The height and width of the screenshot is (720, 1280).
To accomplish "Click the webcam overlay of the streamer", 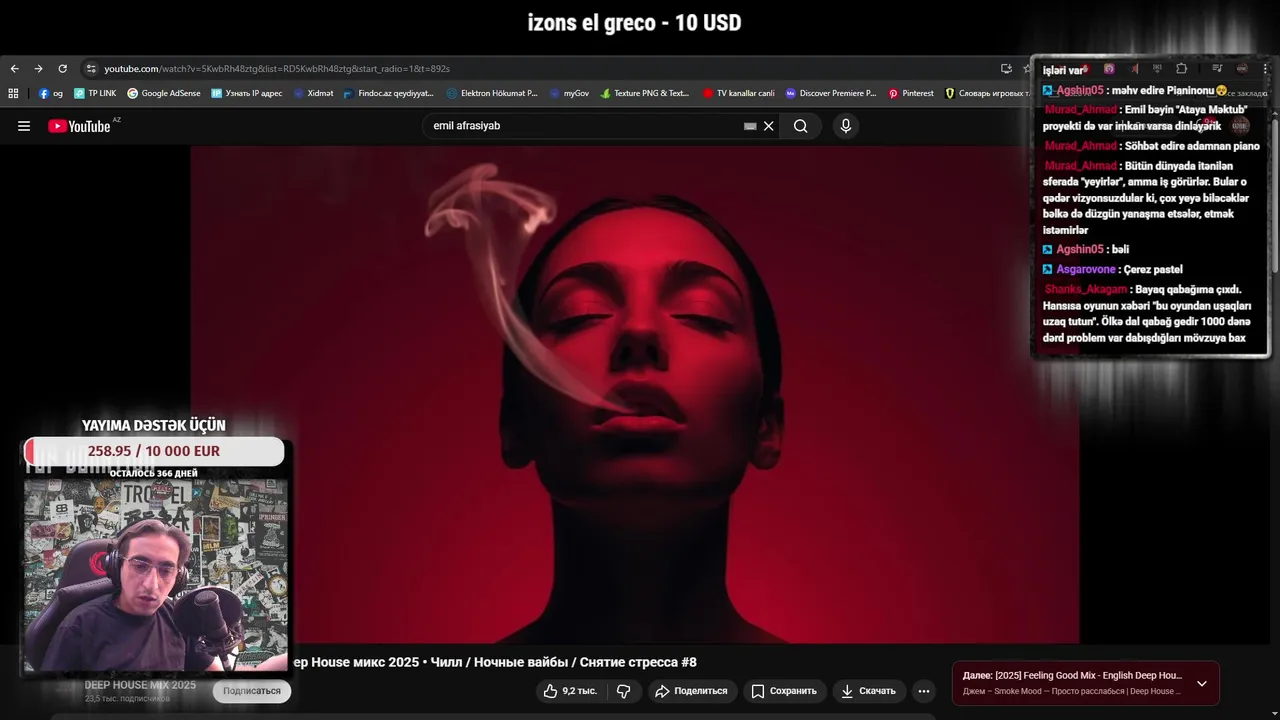I will [x=155, y=575].
